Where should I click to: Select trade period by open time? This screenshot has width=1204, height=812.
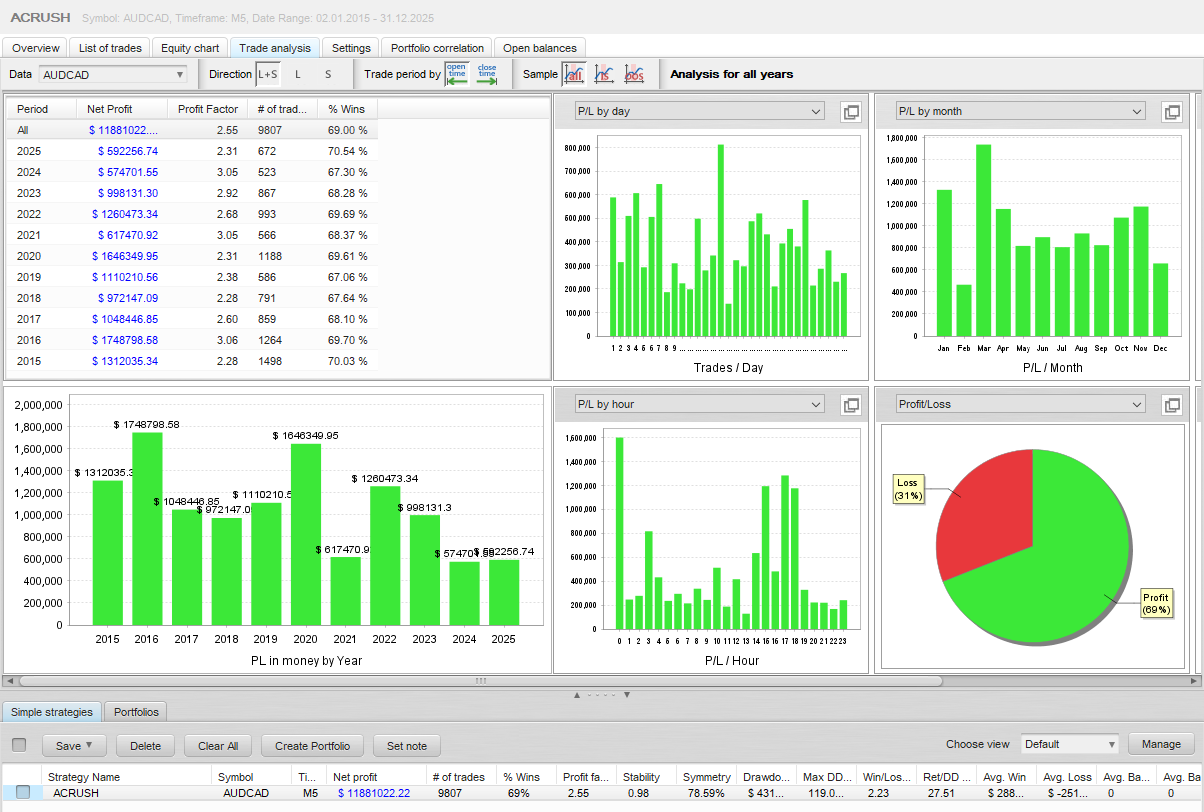click(x=456, y=74)
